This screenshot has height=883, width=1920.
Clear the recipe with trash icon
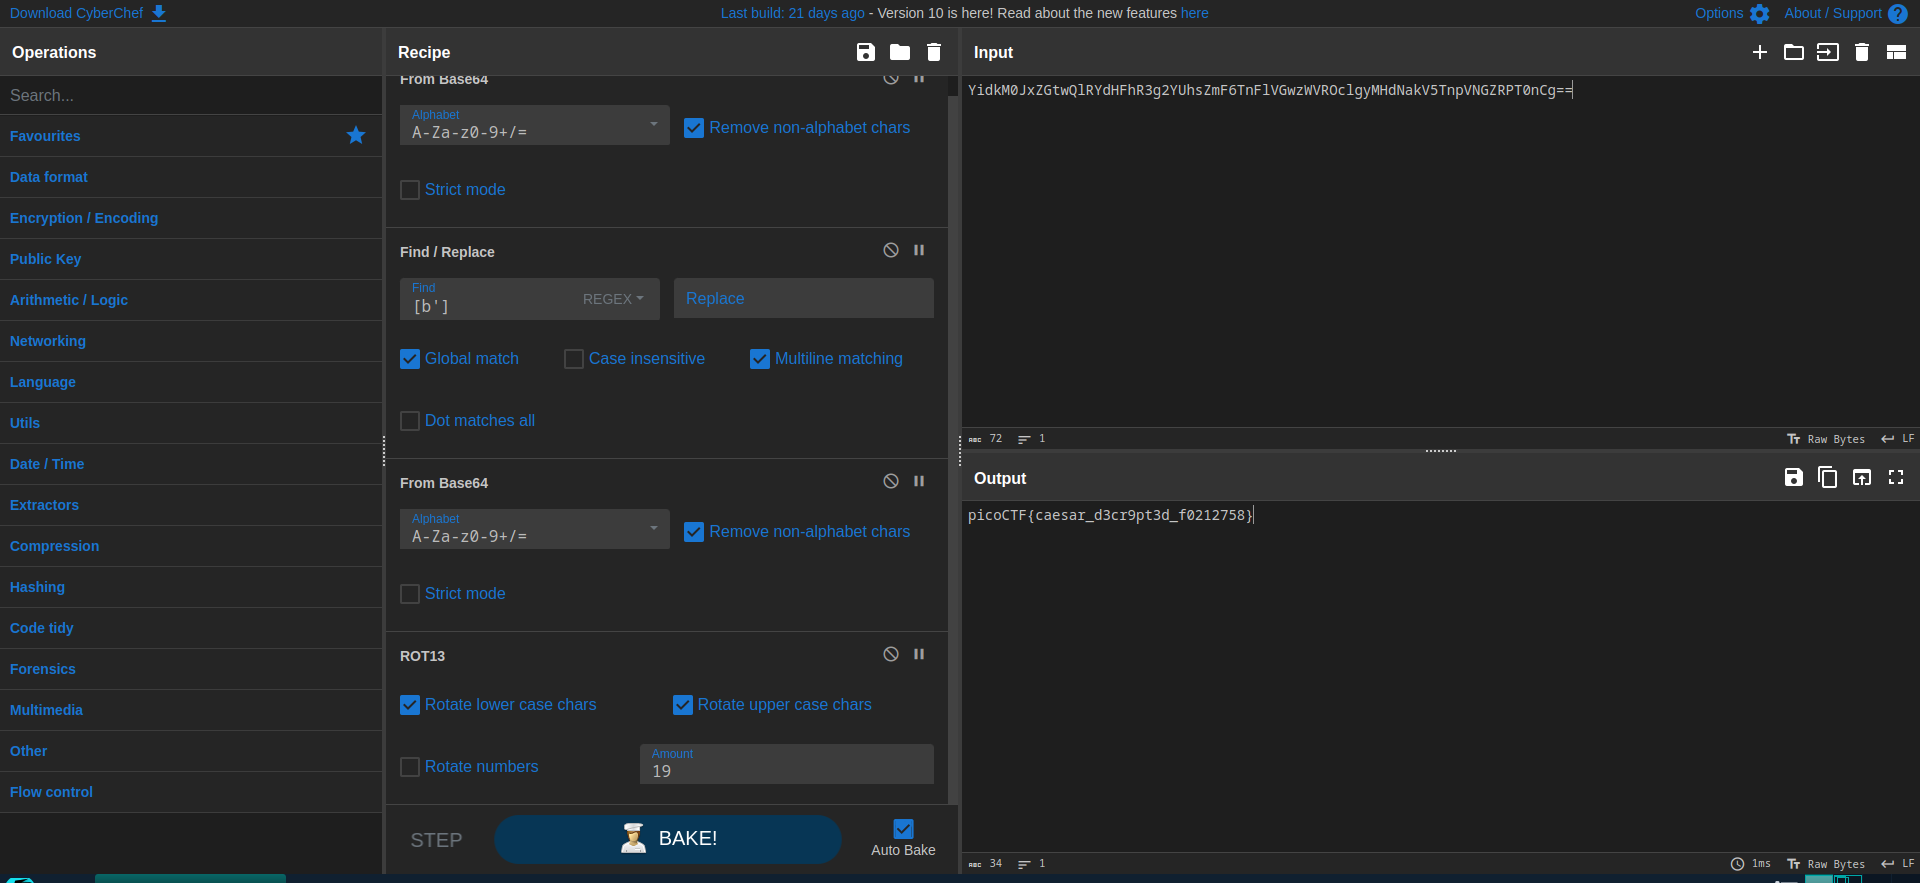pos(934,52)
